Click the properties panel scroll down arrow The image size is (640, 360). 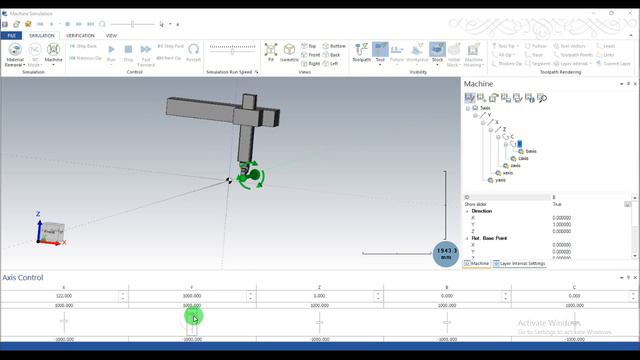635,256
